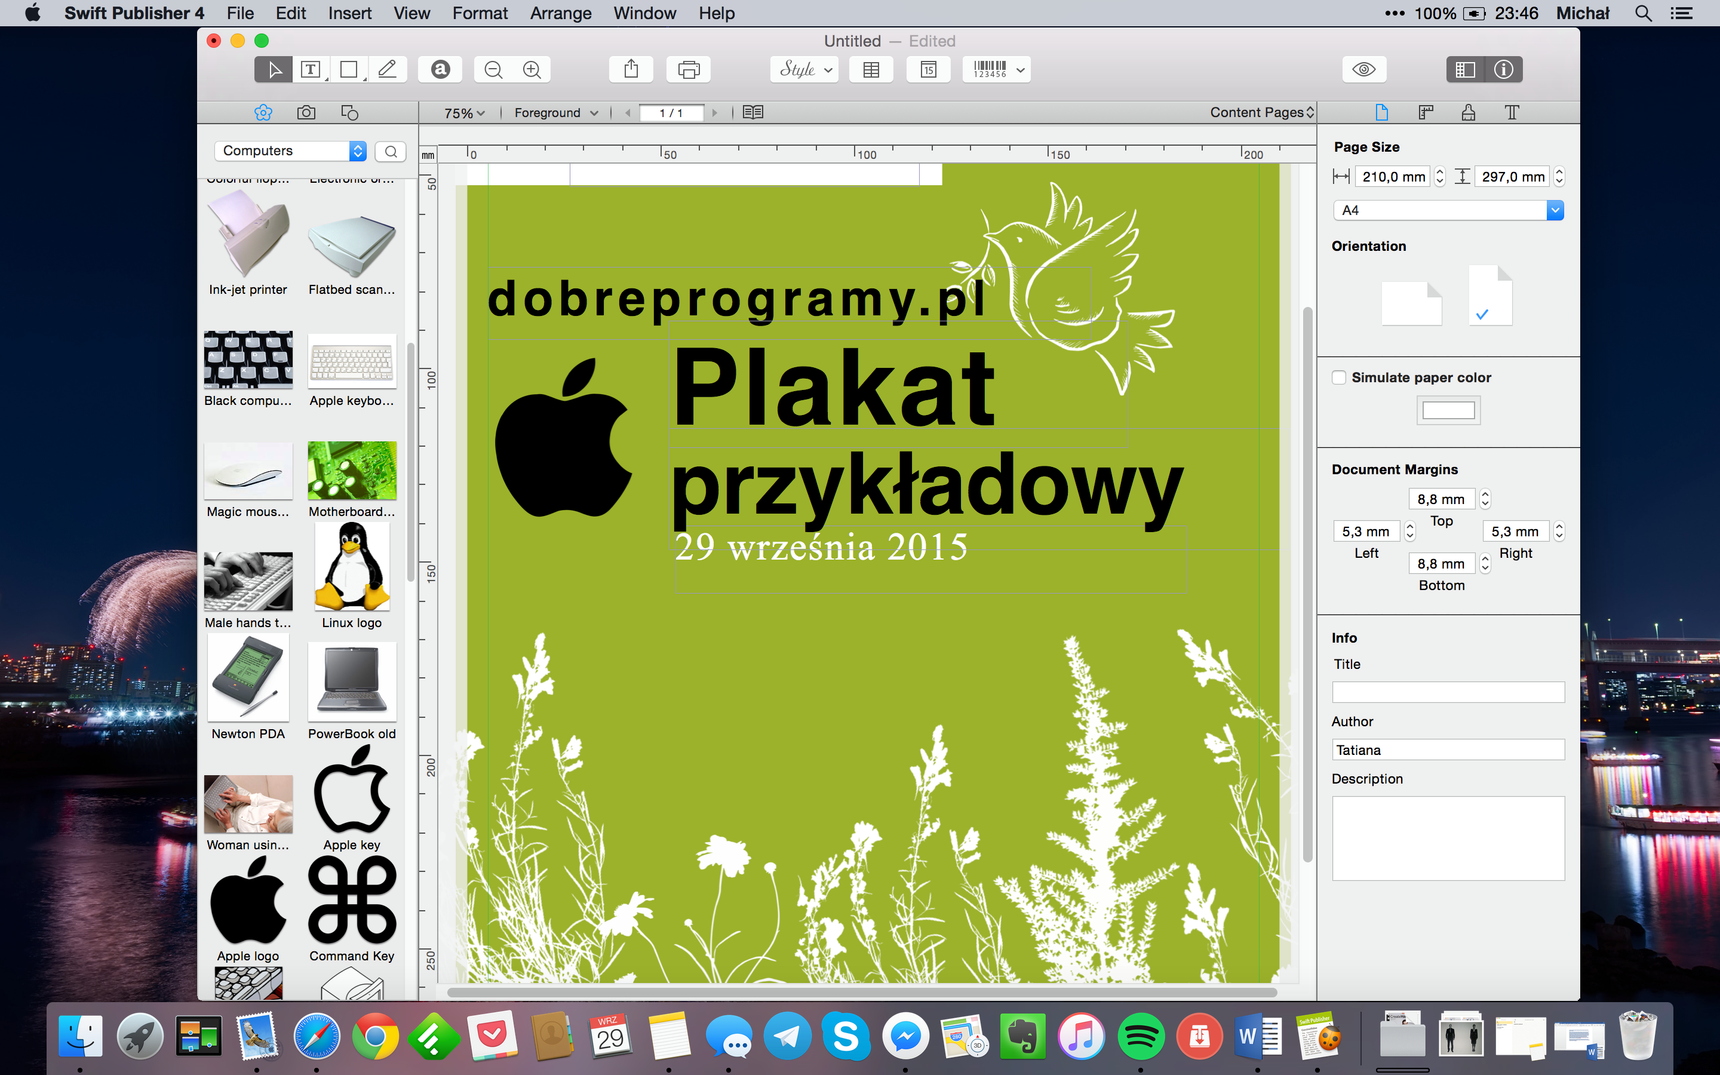The height and width of the screenshot is (1075, 1720).
Task: Click the clipart search button
Action: tap(391, 151)
